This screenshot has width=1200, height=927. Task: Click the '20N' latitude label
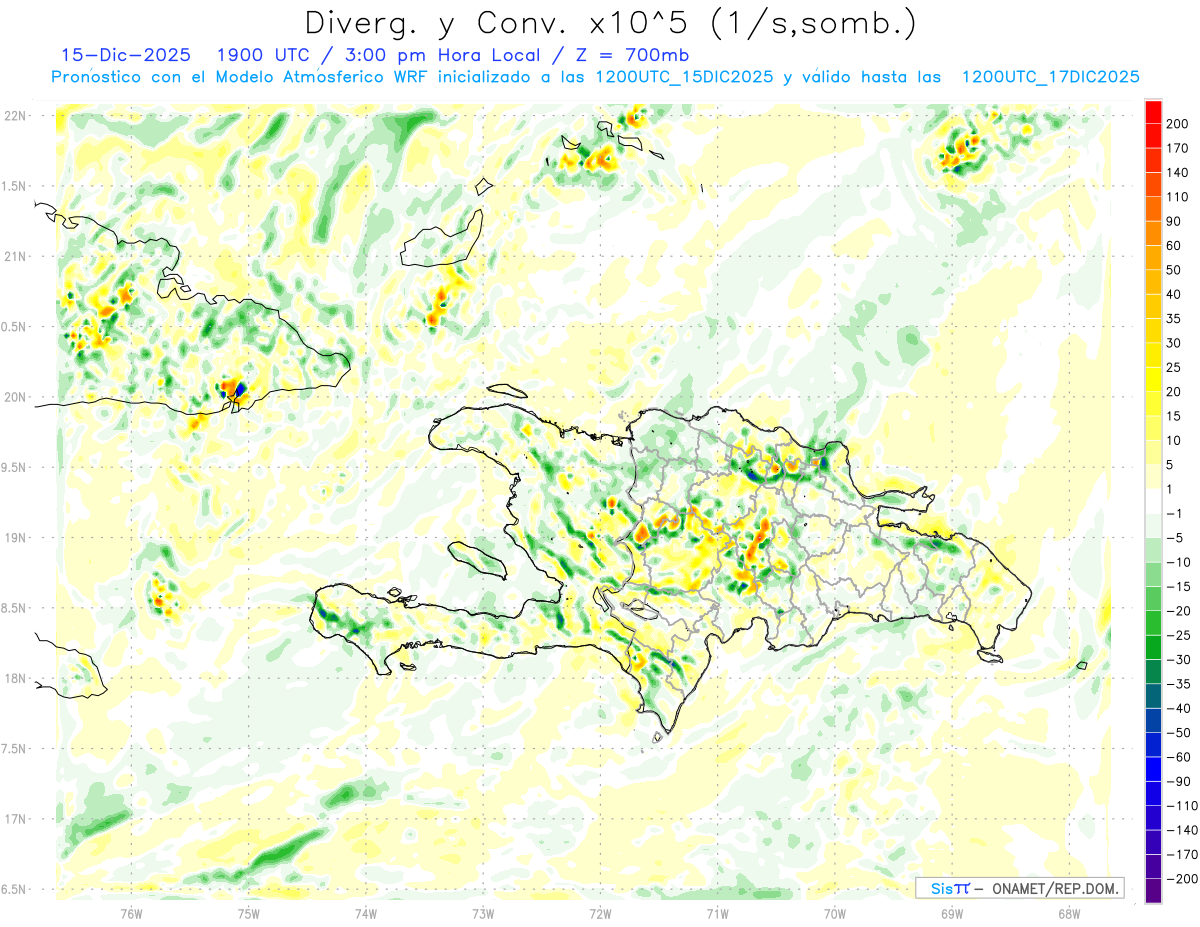pyautogui.click(x=15, y=397)
